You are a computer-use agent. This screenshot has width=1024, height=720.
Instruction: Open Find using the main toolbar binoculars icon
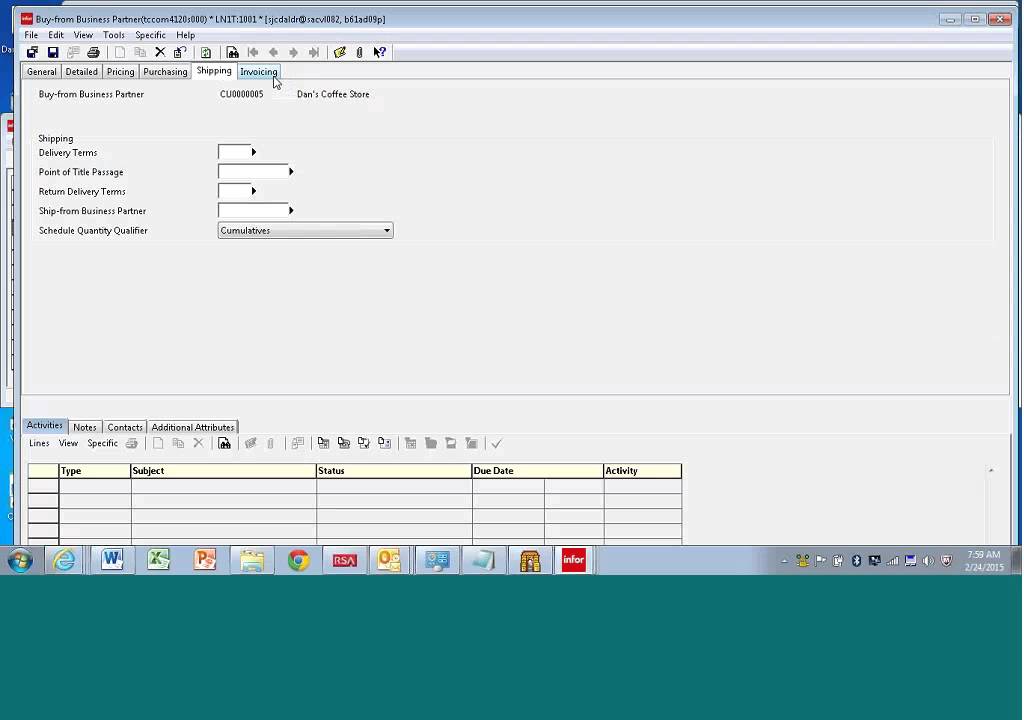click(x=232, y=52)
